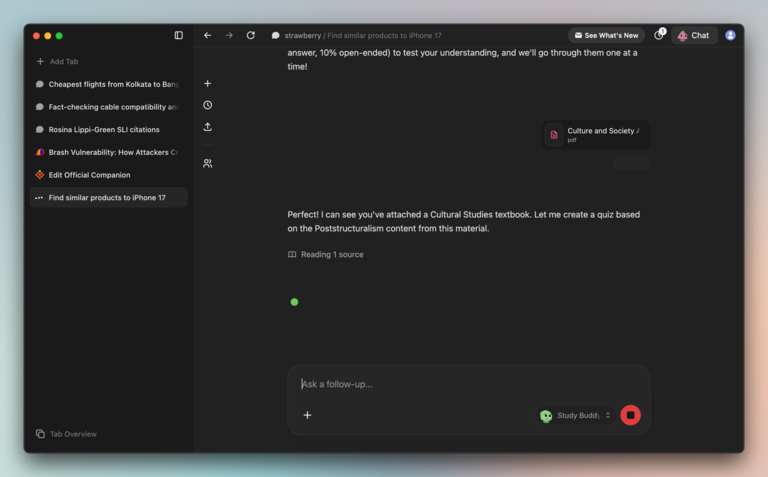
Task: Open the Culture and Society pdf attachment
Action: tap(596, 135)
